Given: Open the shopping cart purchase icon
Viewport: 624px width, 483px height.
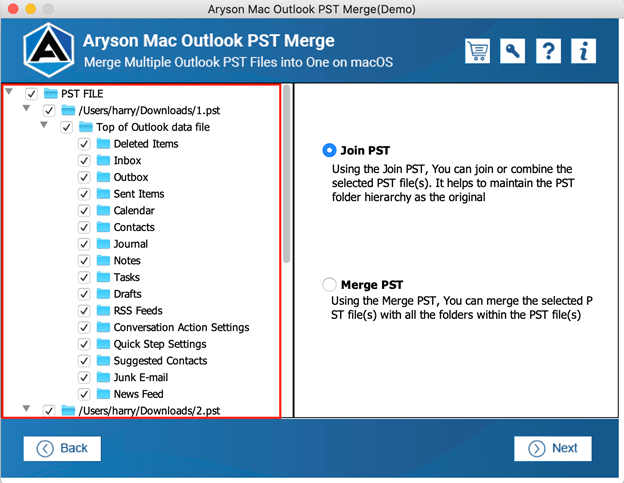Looking at the screenshot, I should tap(477, 51).
